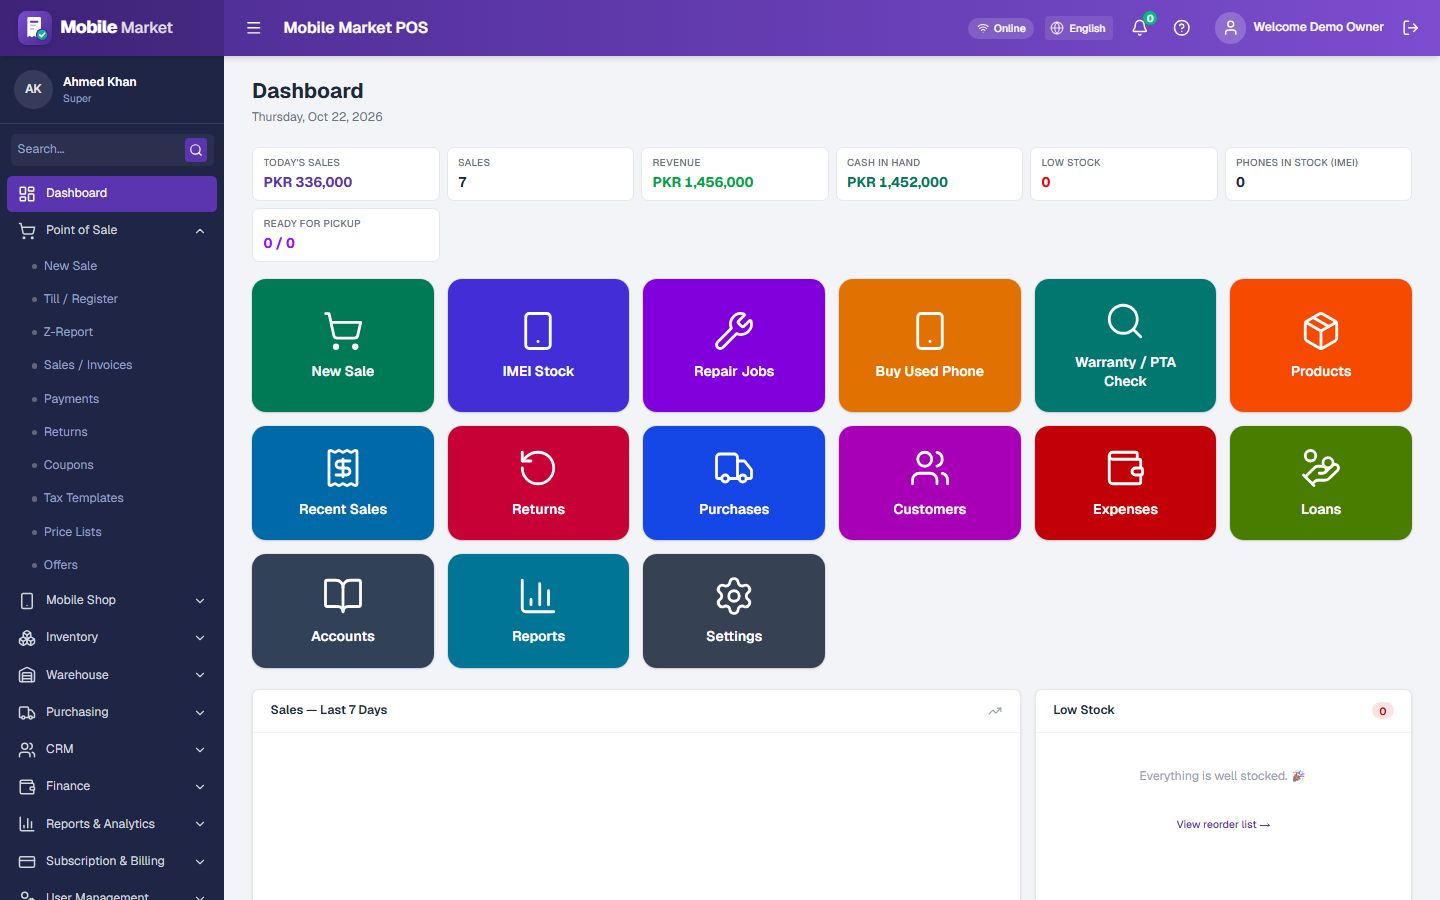Expand the Finance section
This screenshot has width=1440, height=900.
click(x=112, y=786)
